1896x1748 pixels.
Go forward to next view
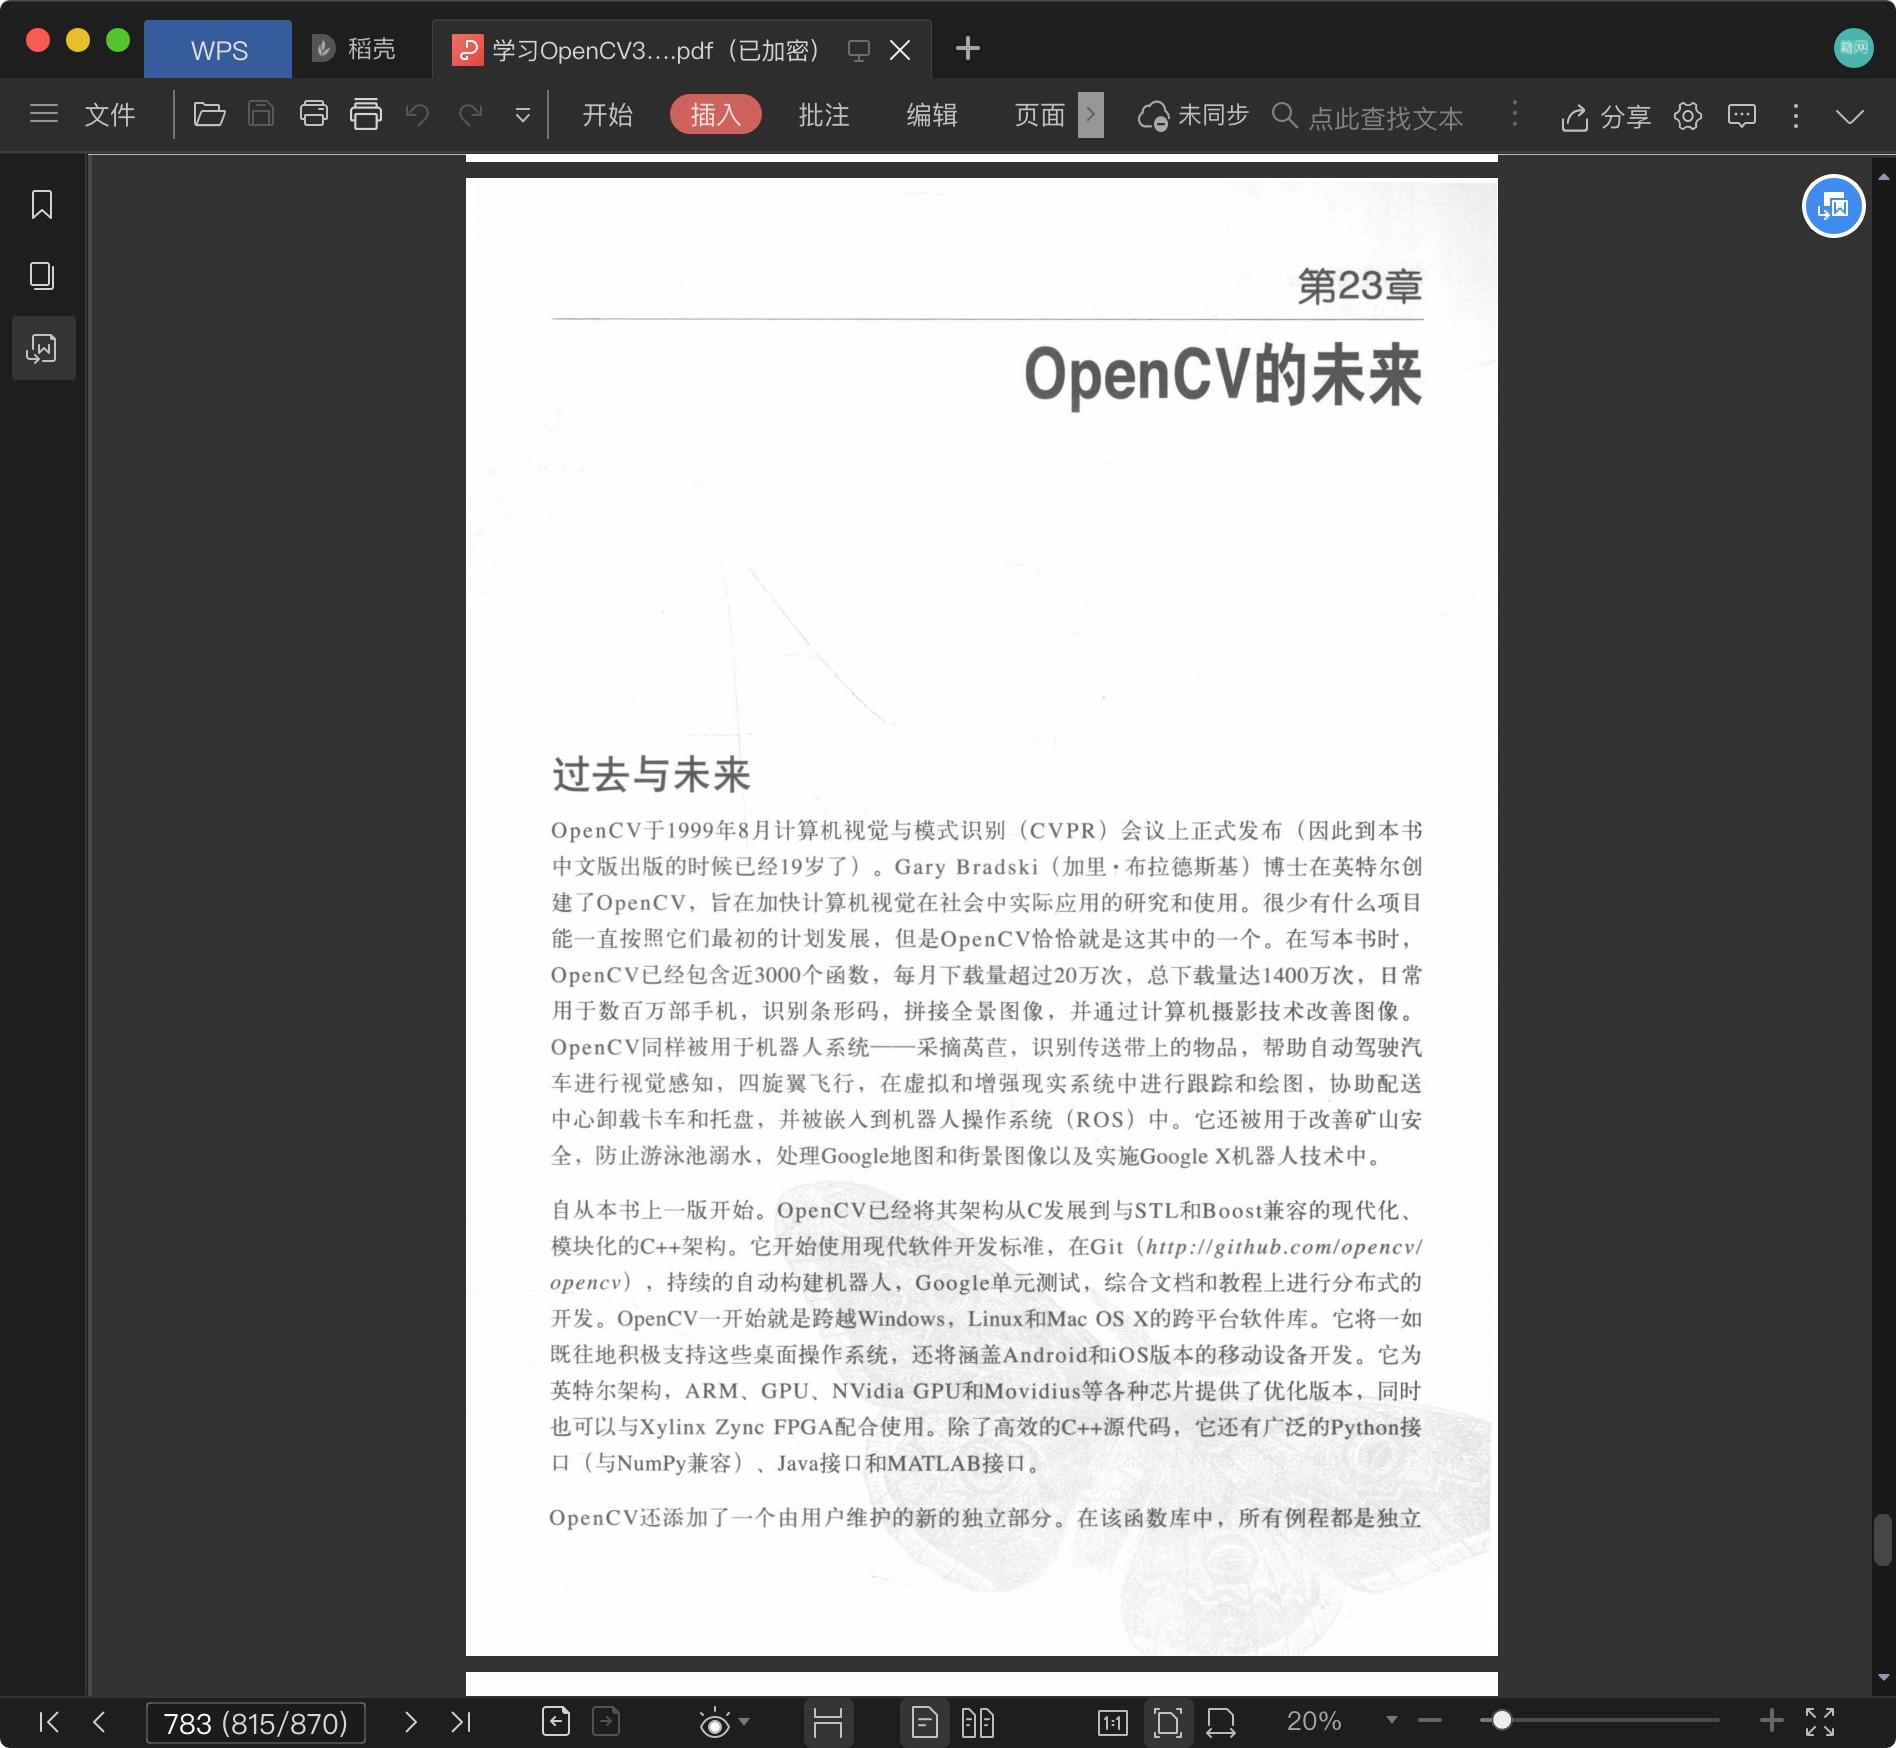(606, 1721)
